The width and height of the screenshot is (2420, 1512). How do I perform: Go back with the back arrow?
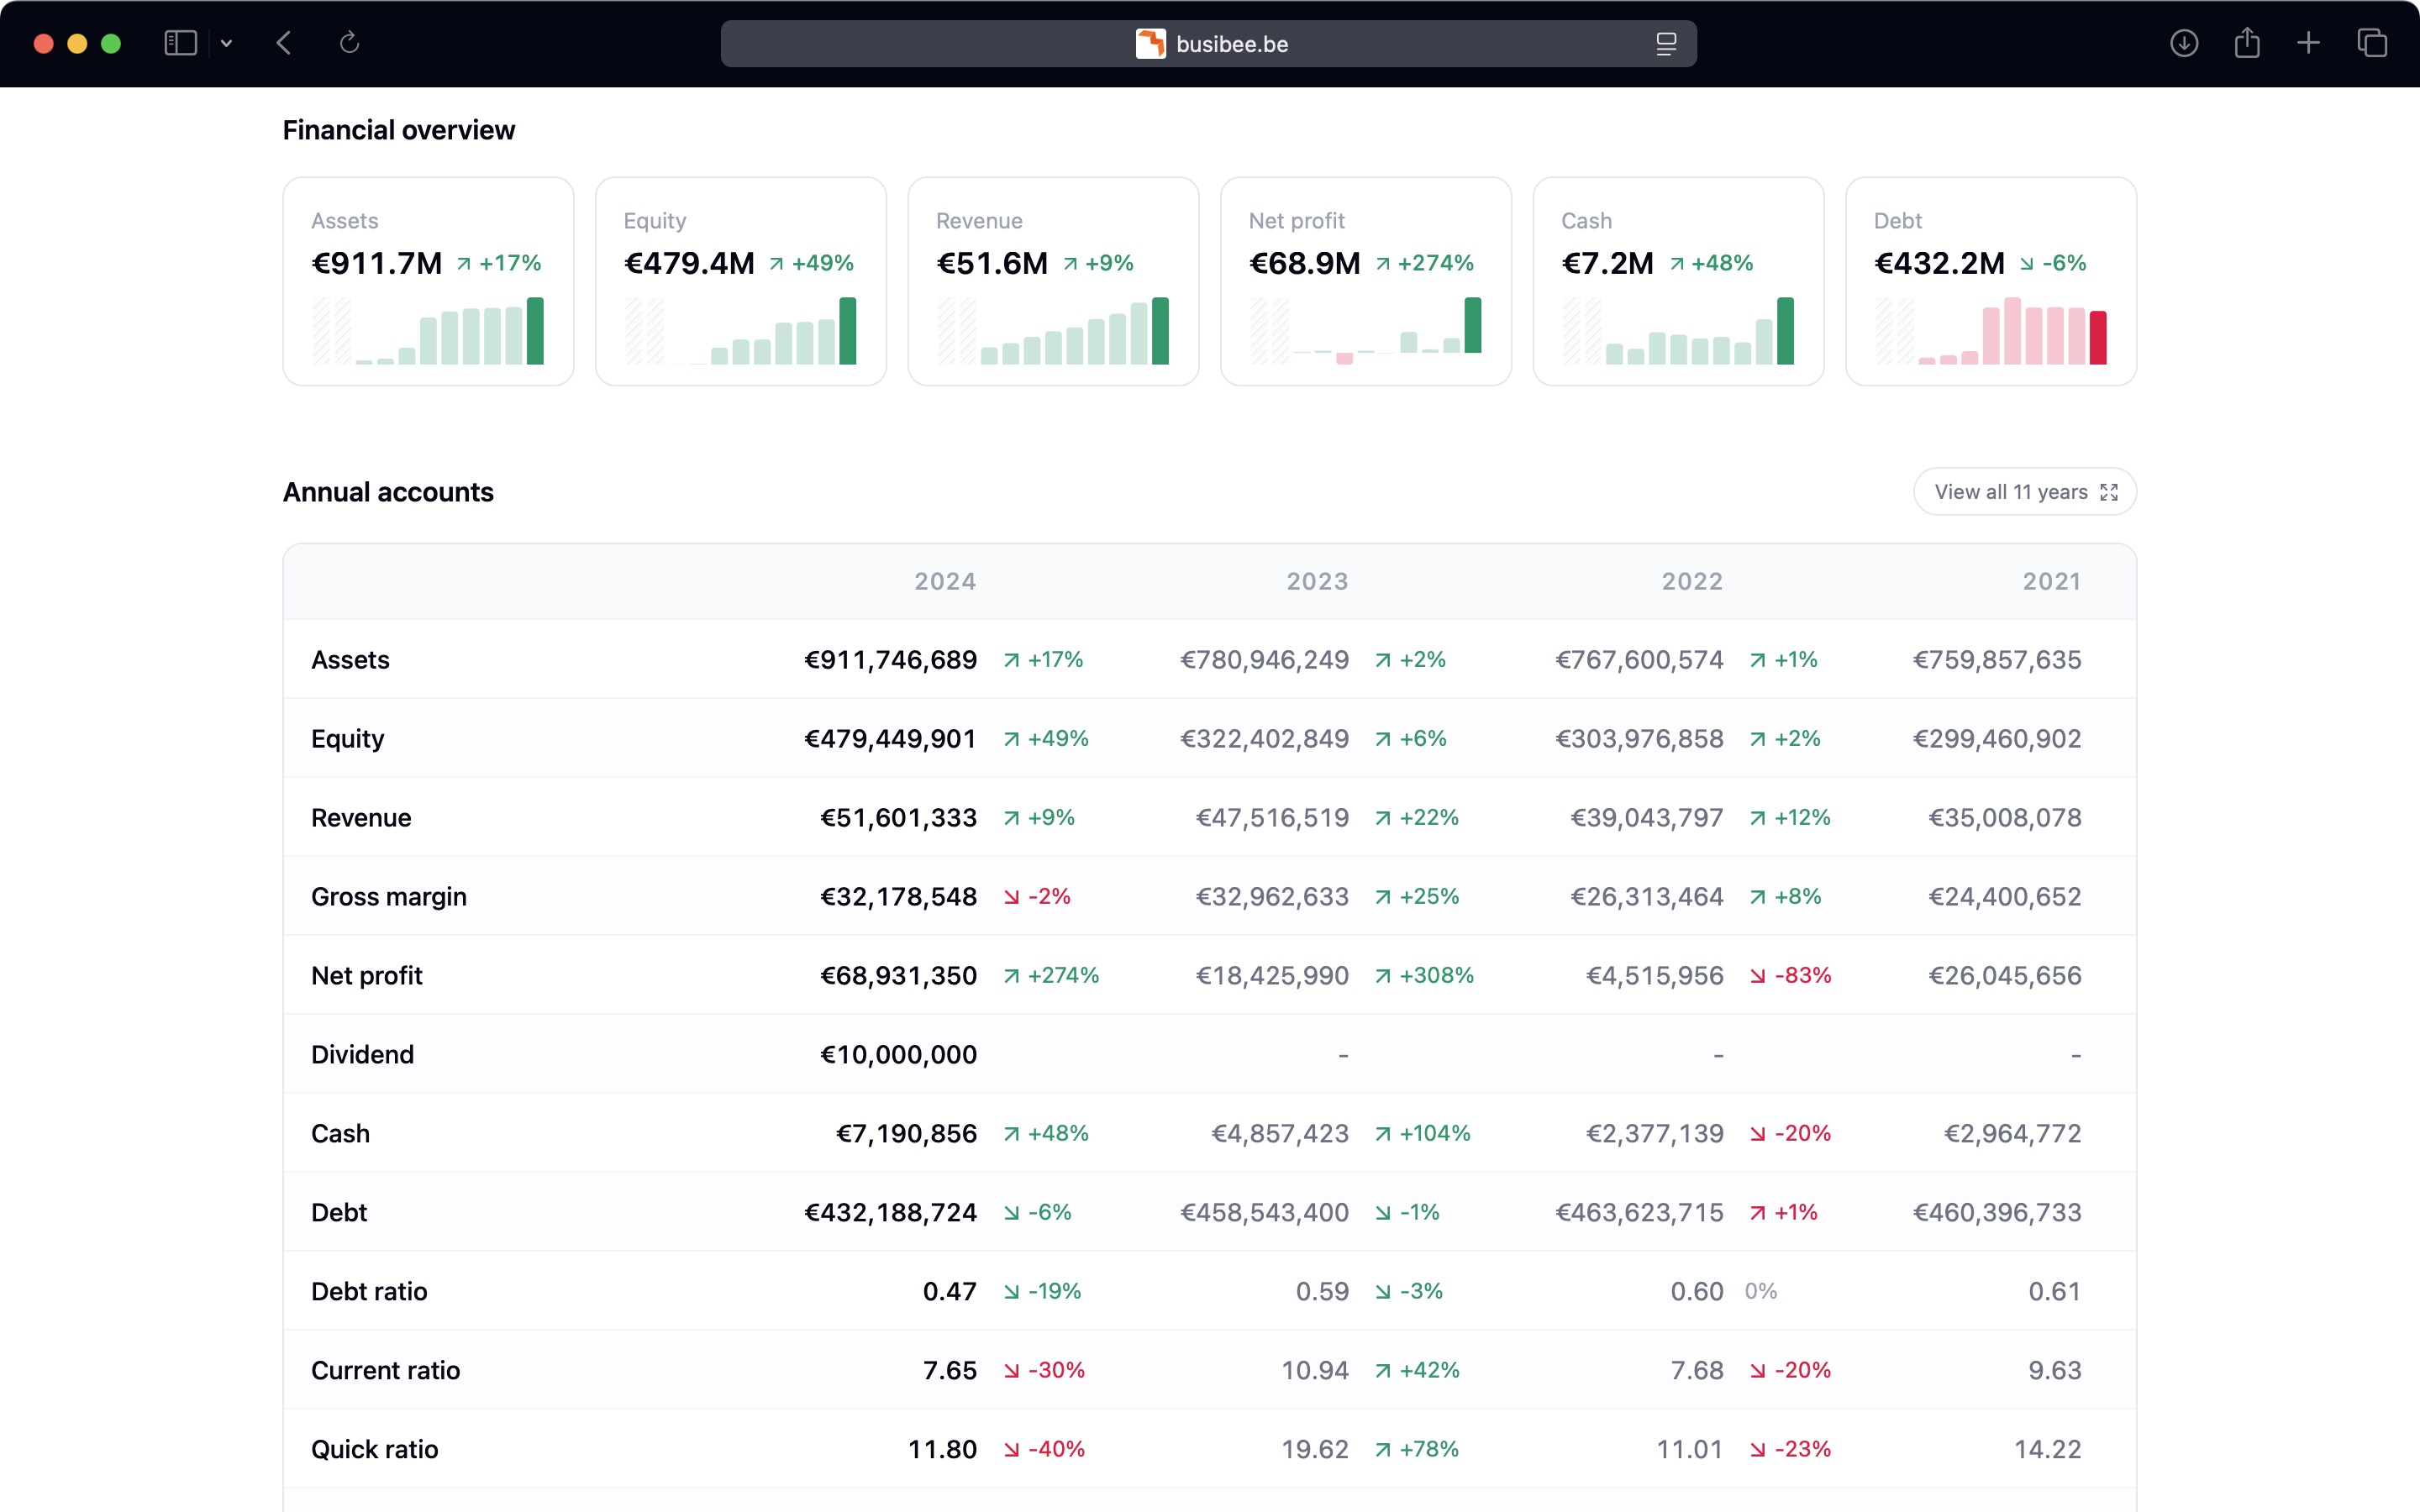point(284,43)
